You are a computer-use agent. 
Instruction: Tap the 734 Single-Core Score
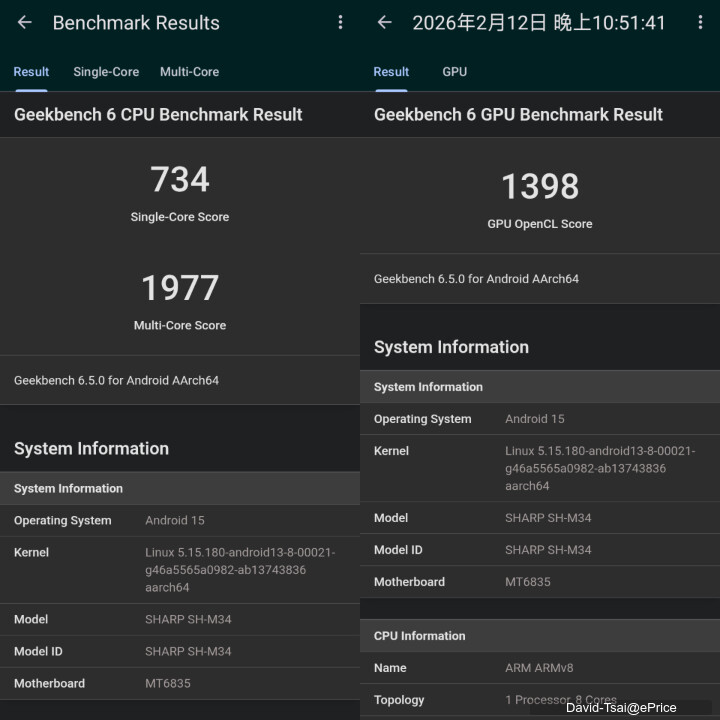point(180,180)
